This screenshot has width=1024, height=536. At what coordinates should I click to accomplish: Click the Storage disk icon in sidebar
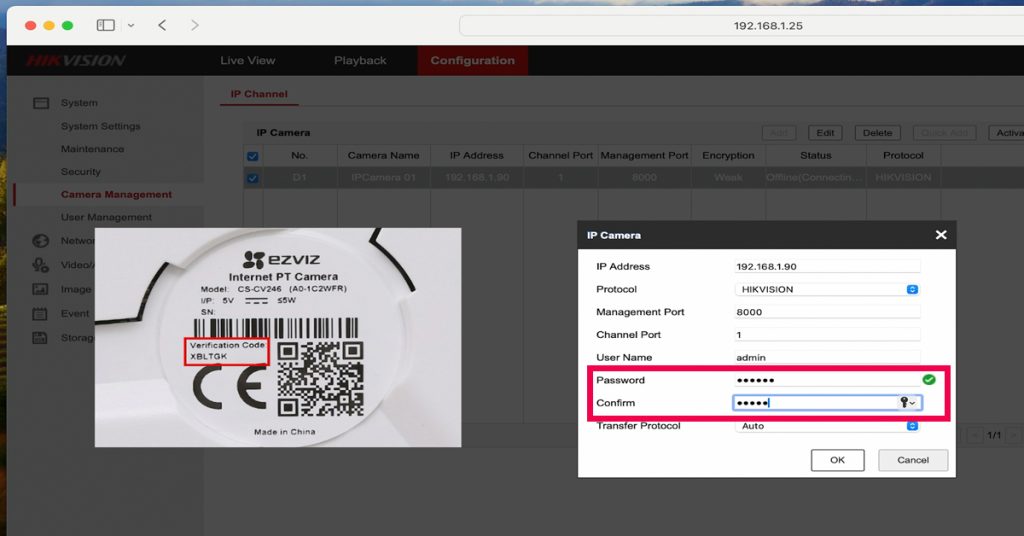pyautogui.click(x=41, y=338)
